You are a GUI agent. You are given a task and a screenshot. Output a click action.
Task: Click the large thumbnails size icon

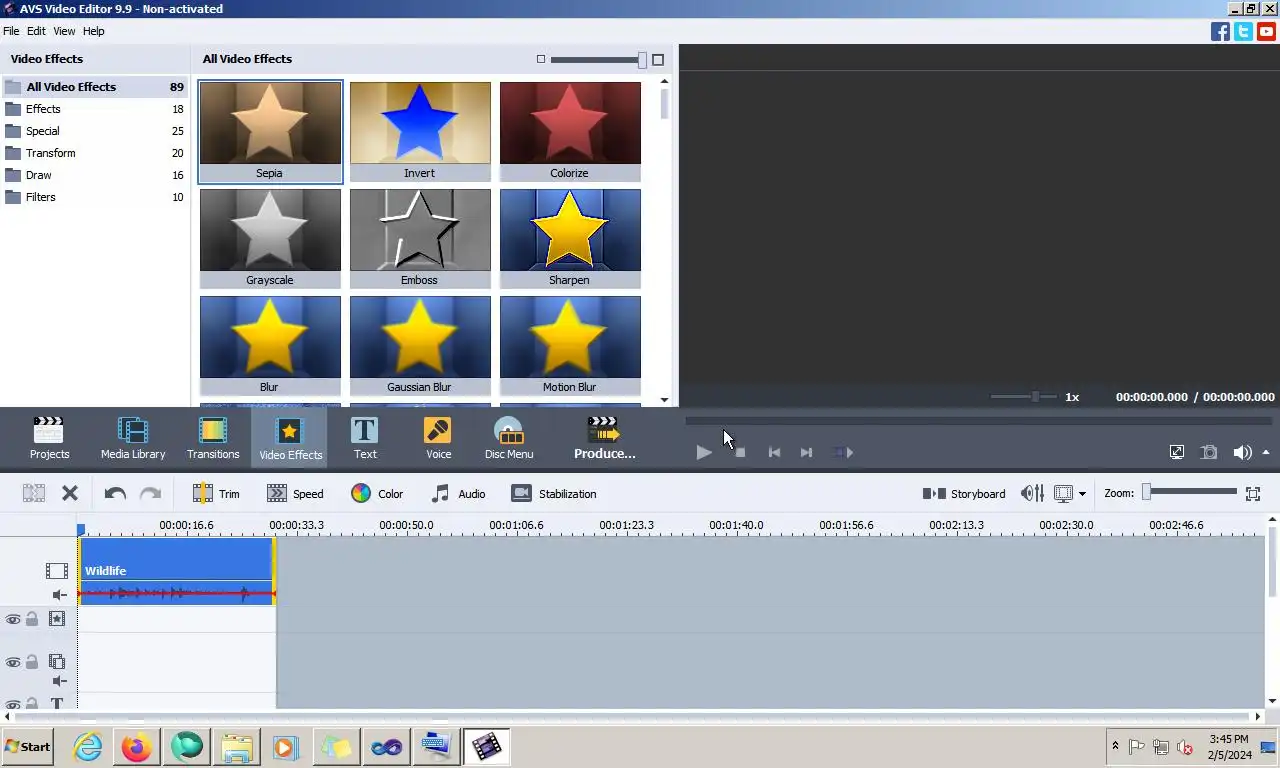(x=658, y=60)
